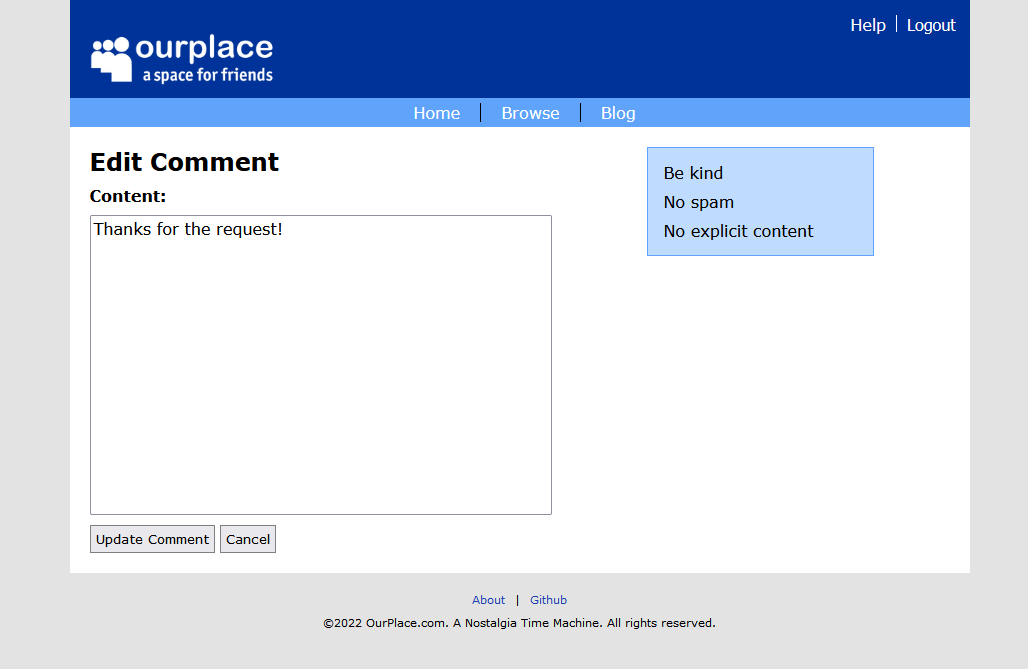Viewport: 1028px width, 669px height.
Task: Select the 'Thanks for the request!' text
Action: pyautogui.click(x=188, y=229)
